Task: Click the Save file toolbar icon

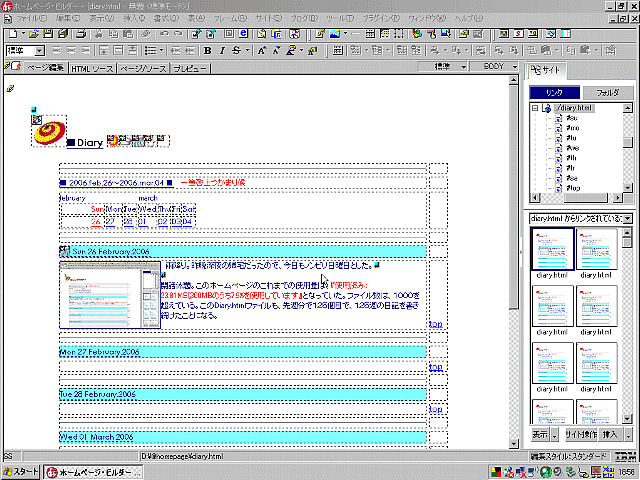Action: pyautogui.click(x=48, y=33)
